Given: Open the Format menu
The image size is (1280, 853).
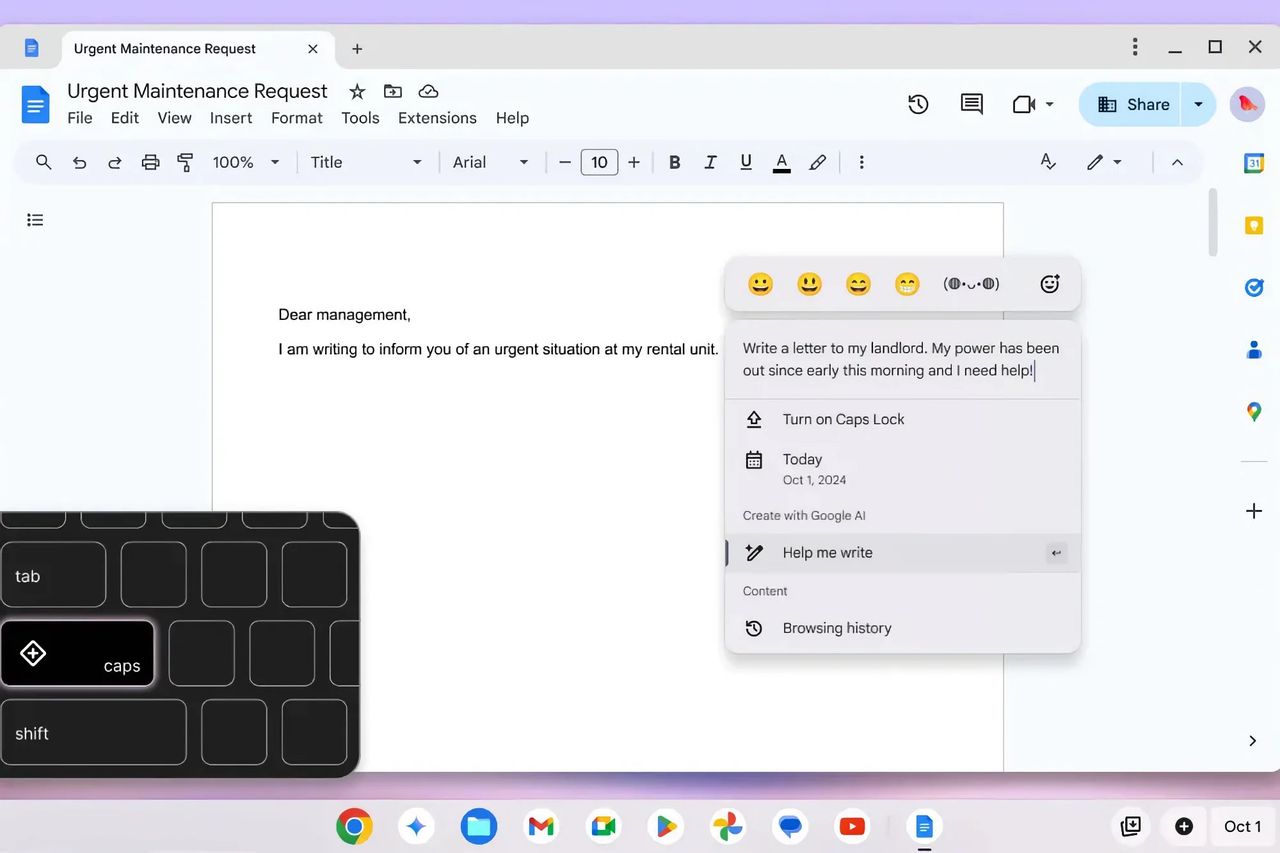Looking at the screenshot, I should coord(296,117).
